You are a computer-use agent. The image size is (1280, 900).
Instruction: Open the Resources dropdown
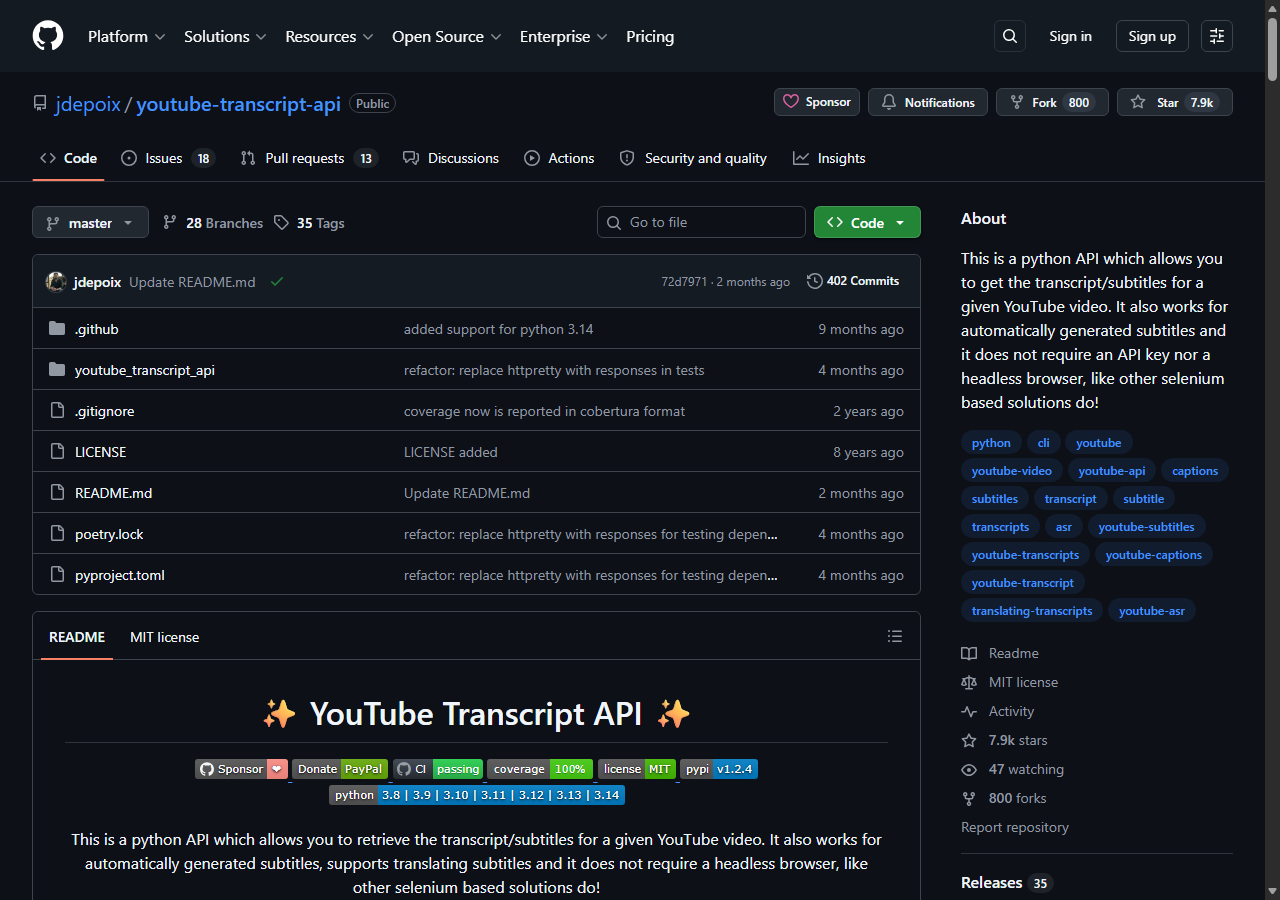(x=329, y=36)
